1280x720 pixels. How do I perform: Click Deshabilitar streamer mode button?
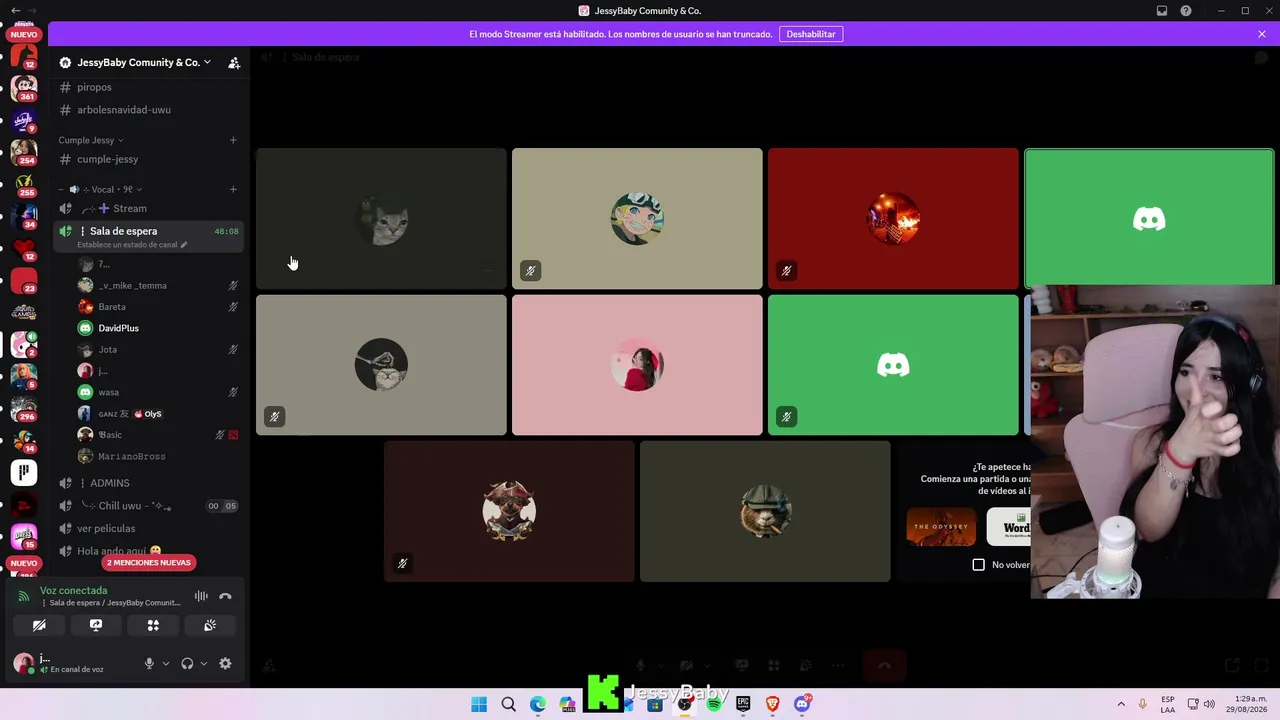[811, 34]
